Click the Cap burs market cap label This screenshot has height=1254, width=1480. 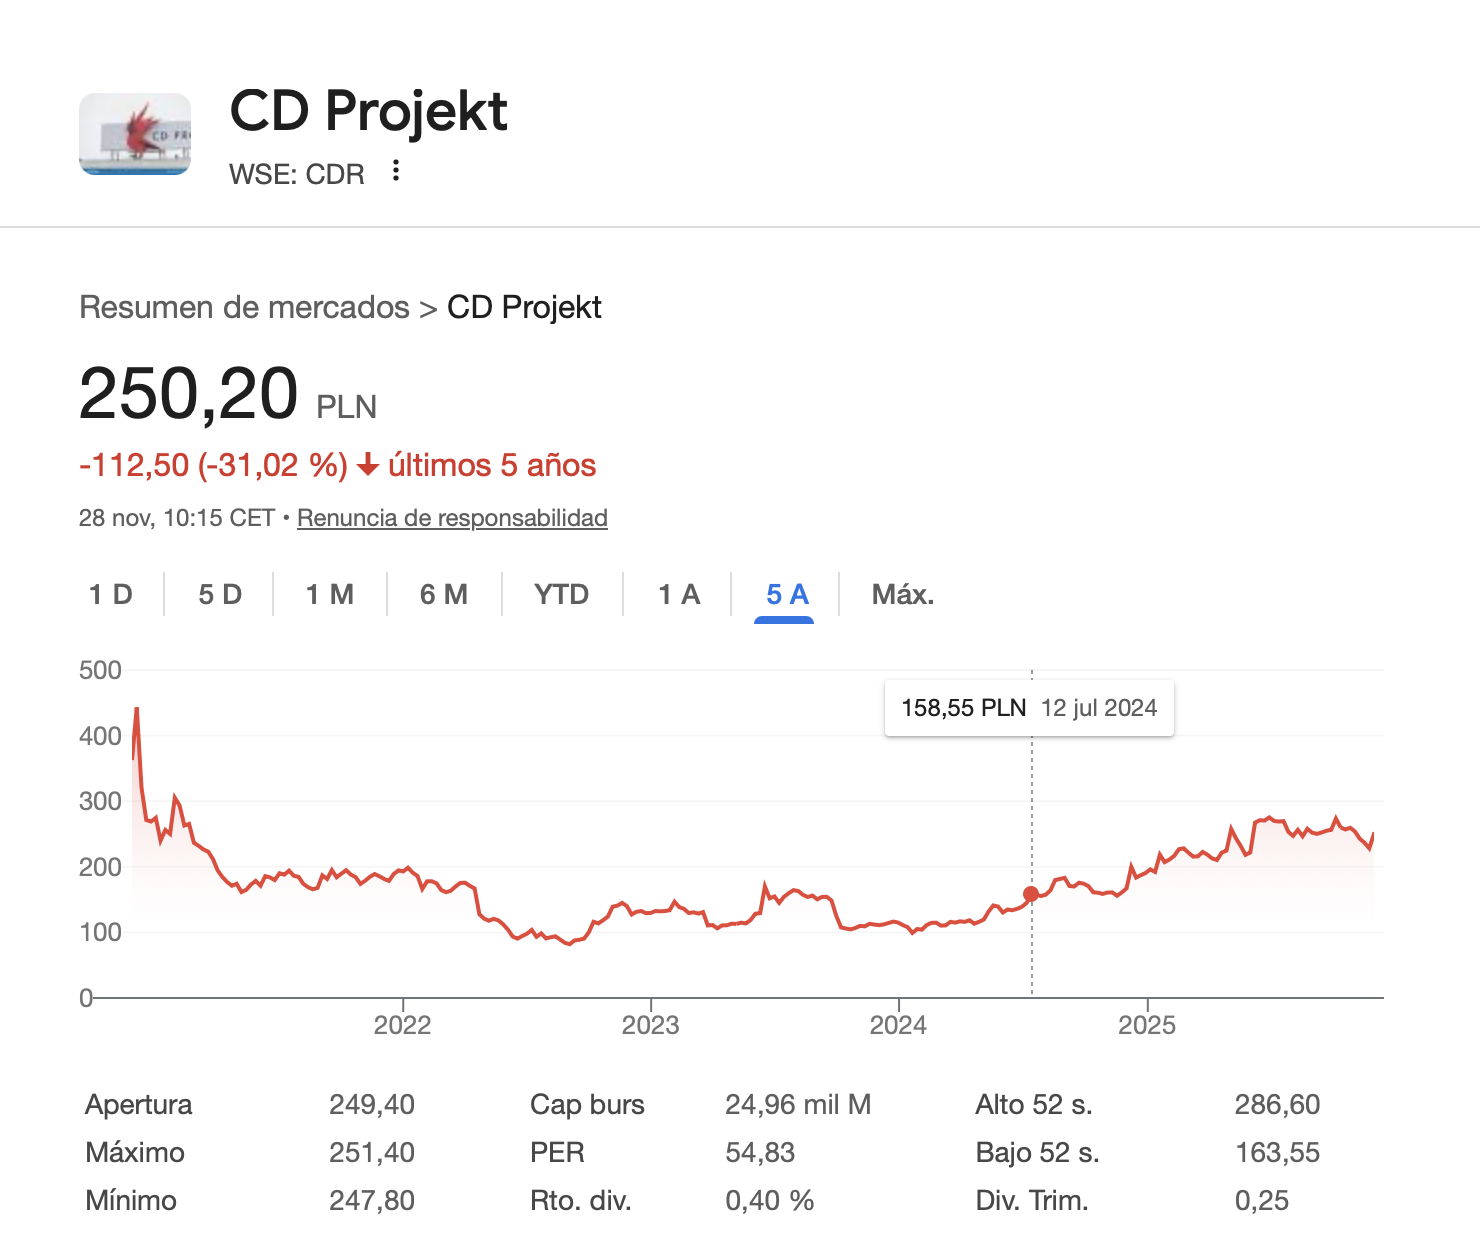587,1104
